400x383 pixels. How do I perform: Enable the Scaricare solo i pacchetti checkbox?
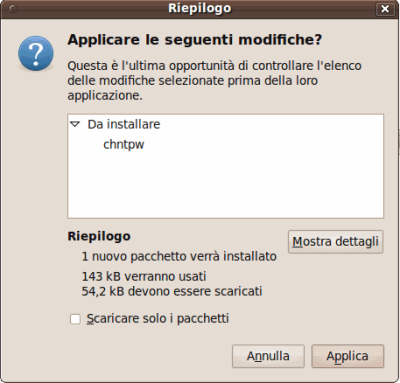tap(75, 319)
